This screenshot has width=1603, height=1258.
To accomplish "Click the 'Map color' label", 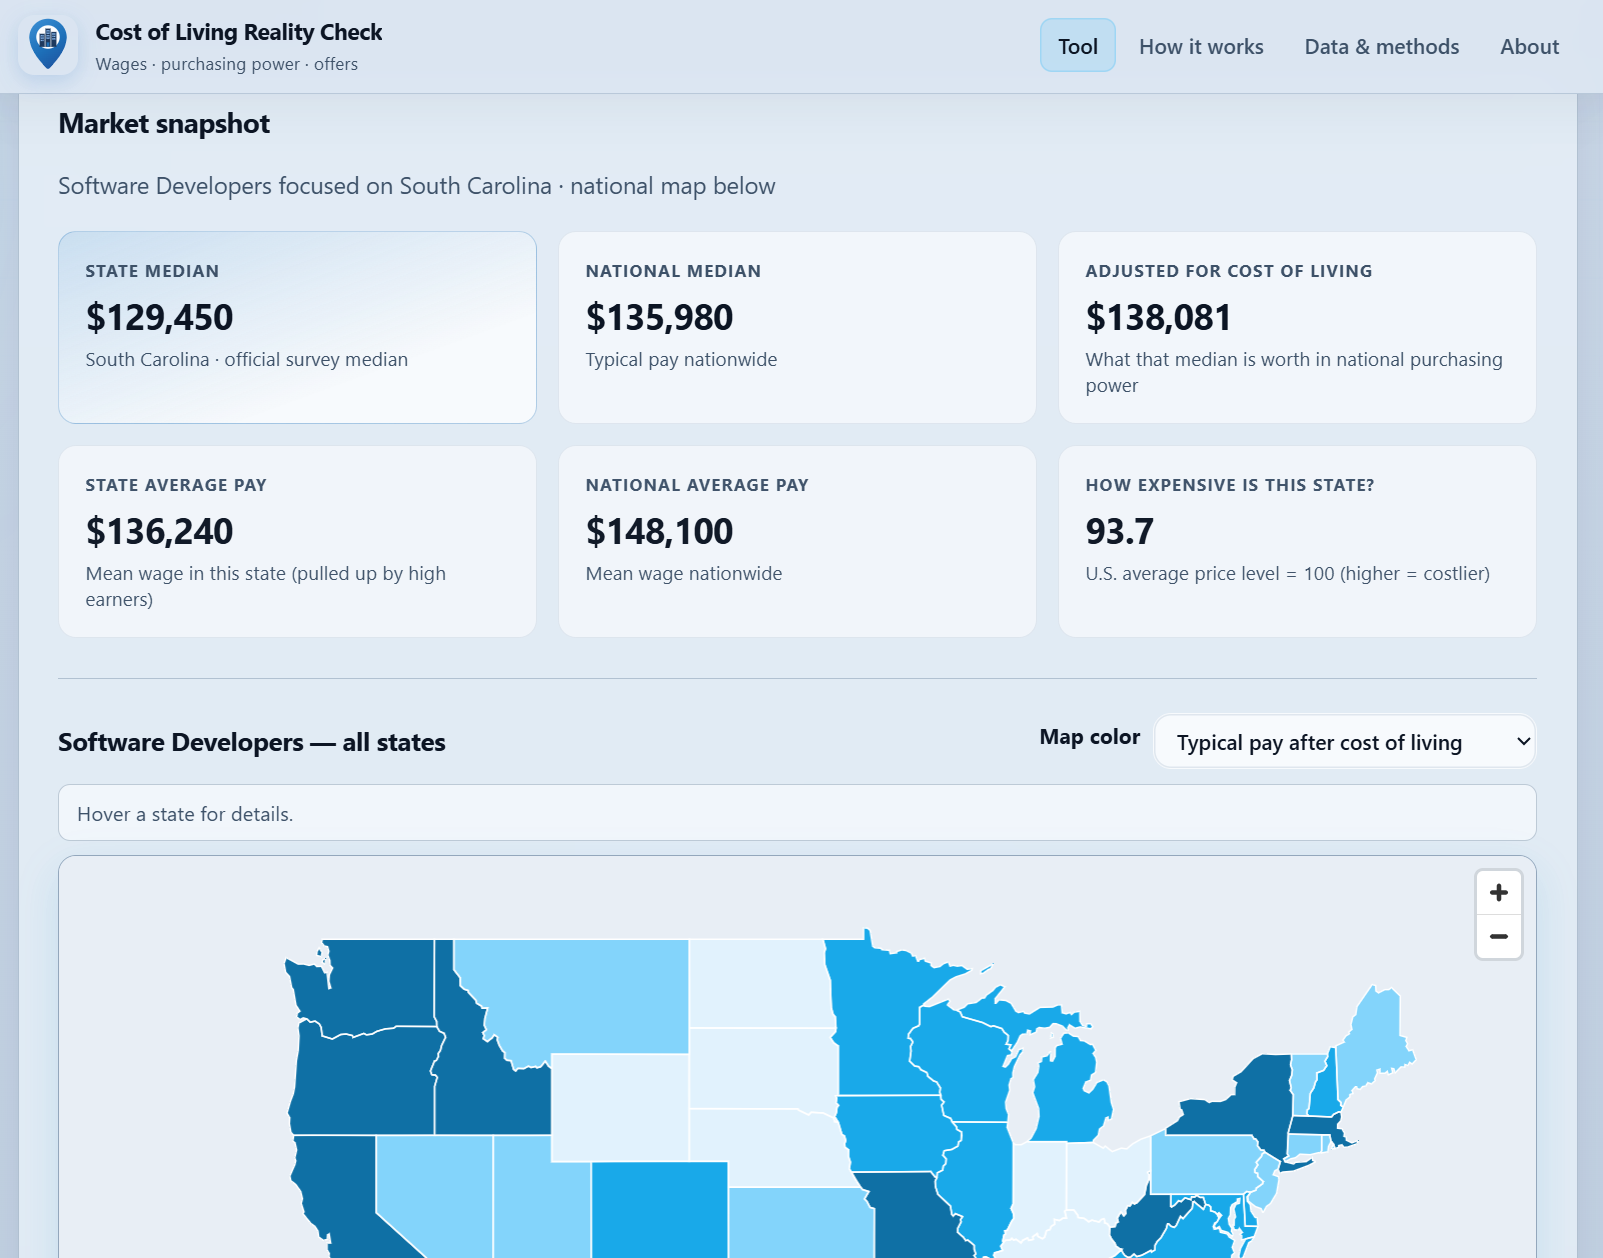I will 1089,737.
